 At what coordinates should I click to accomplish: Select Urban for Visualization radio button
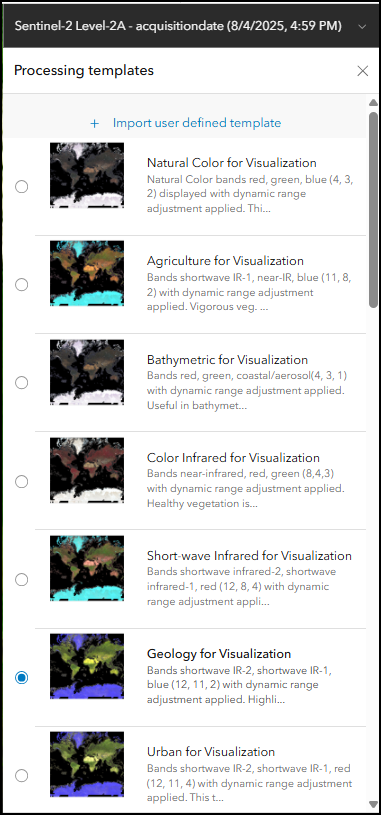(x=21, y=776)
